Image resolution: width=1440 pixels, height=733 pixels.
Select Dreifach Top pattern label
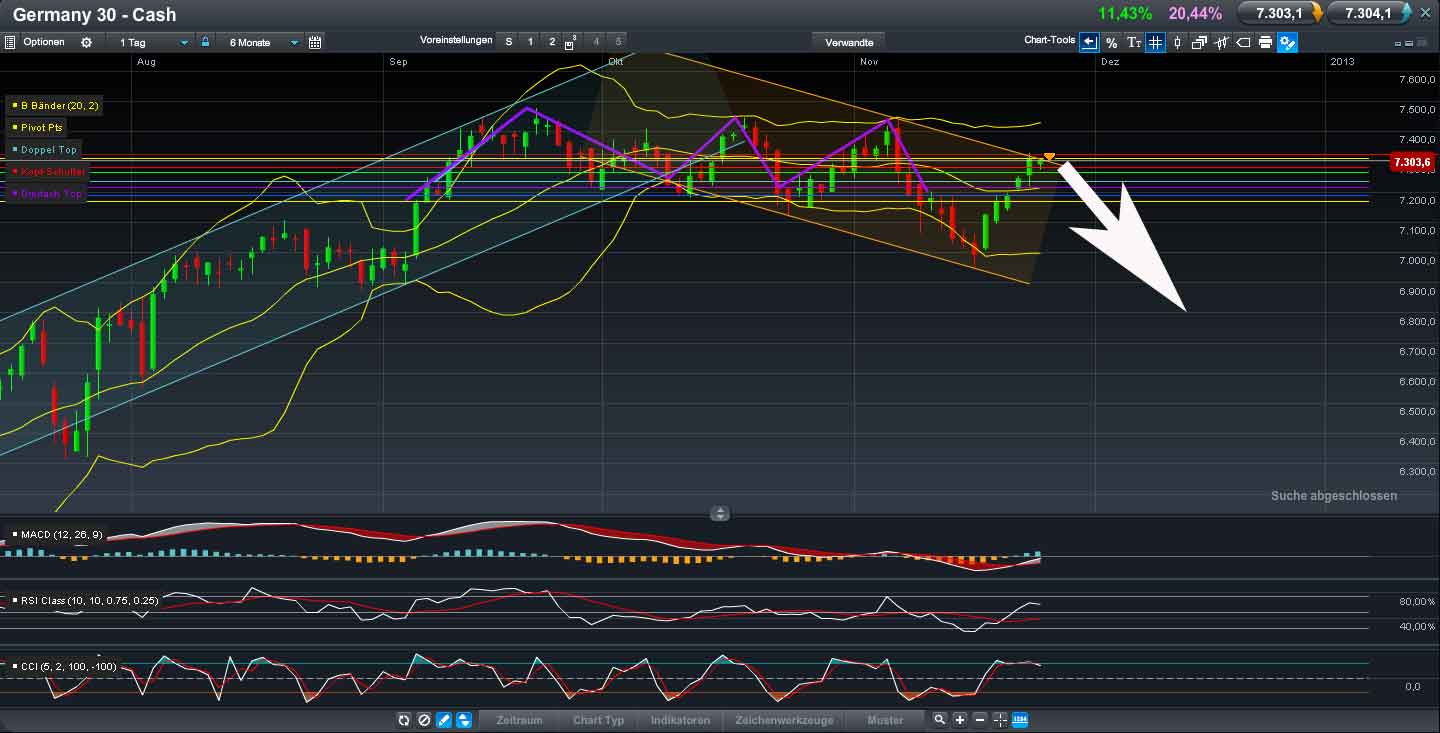(x=48, y=193)
